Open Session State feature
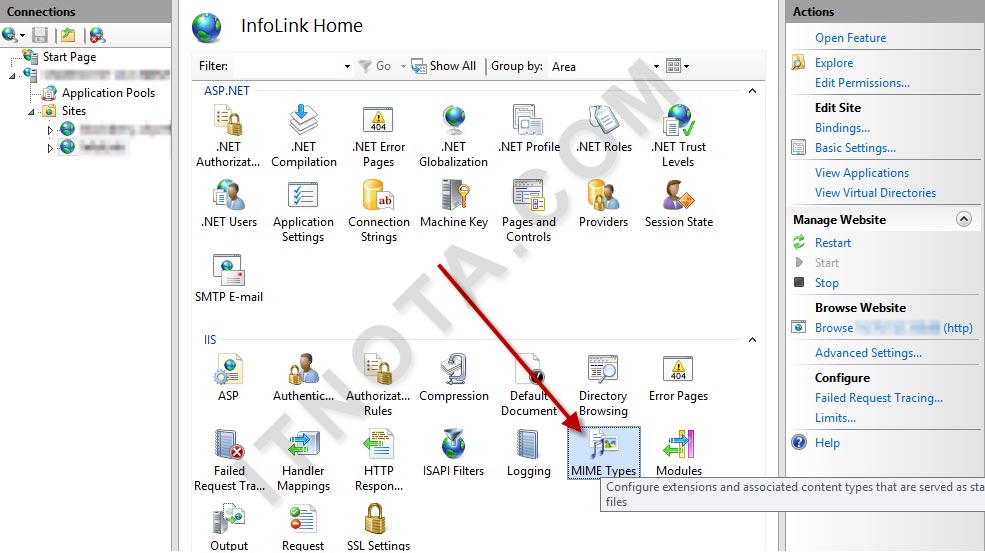The width and height of the screenshot is (985, 553). click(x=678, y=204)
